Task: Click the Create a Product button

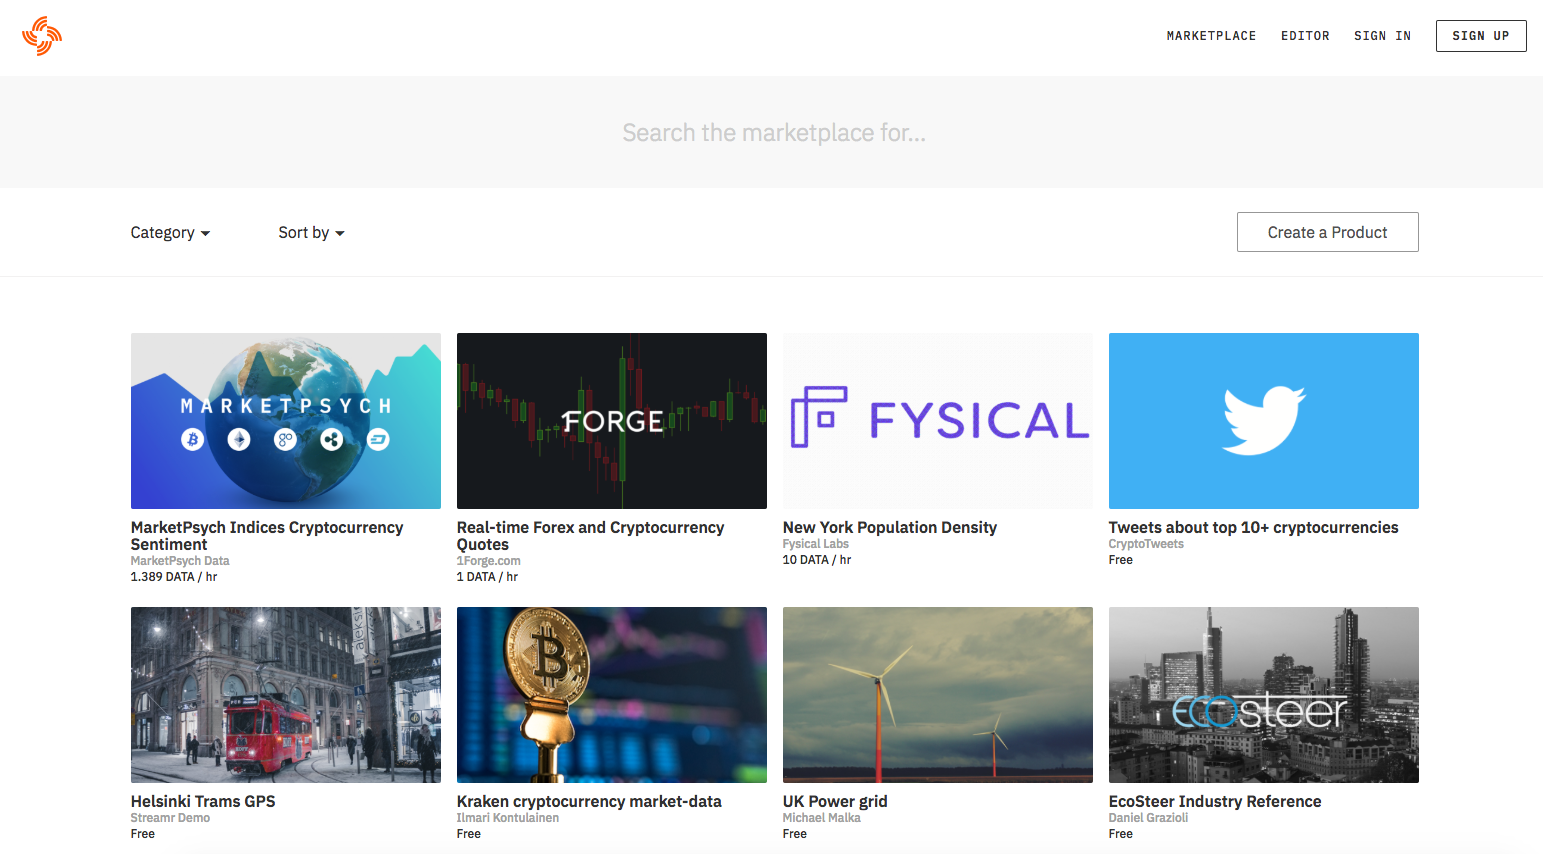Action: [1327, 232]
